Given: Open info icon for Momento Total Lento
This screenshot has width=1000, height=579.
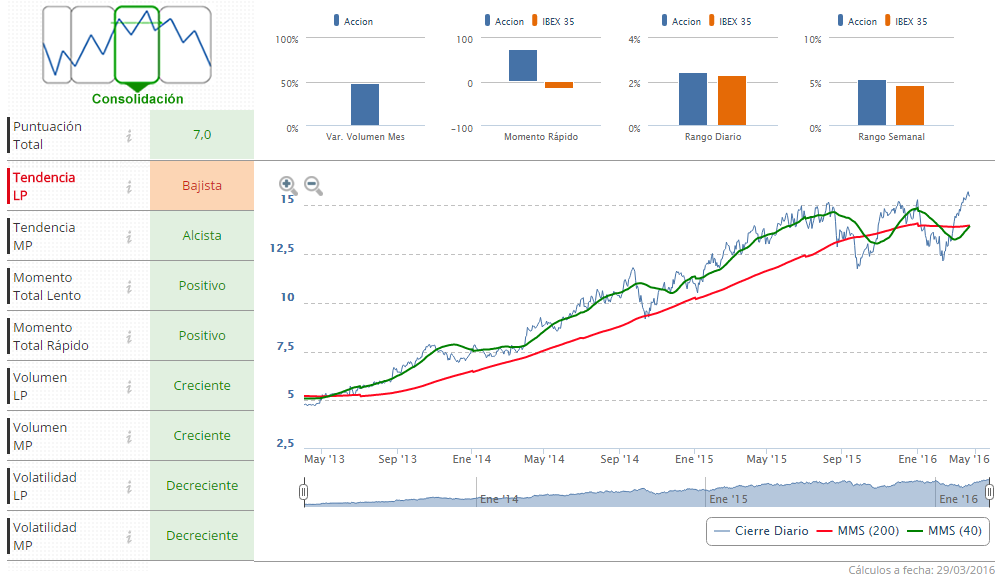Looking at the screenshot, I should tap(129, 286).
